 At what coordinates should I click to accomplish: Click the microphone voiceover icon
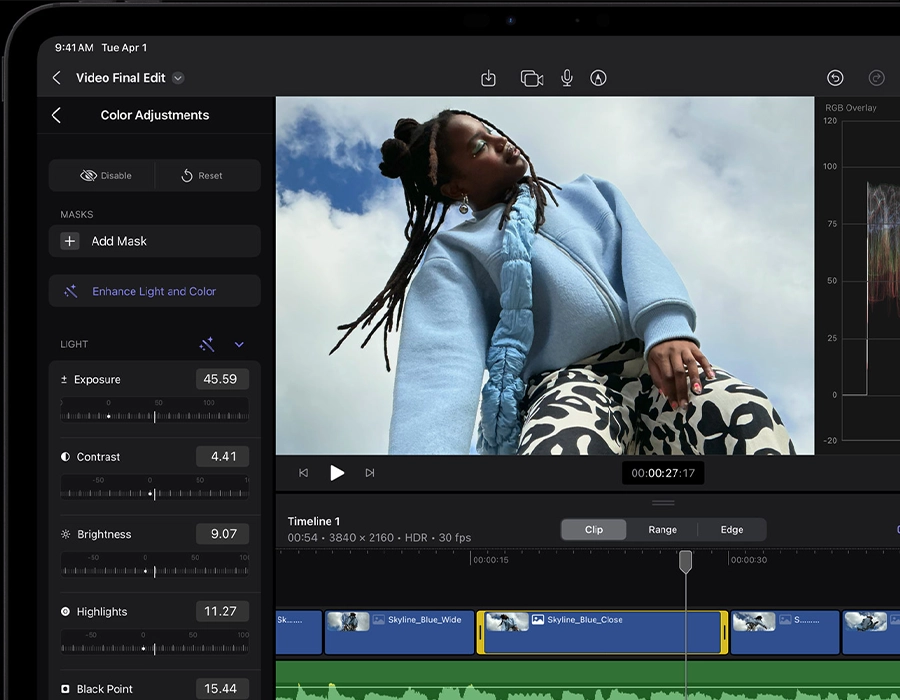566,78
